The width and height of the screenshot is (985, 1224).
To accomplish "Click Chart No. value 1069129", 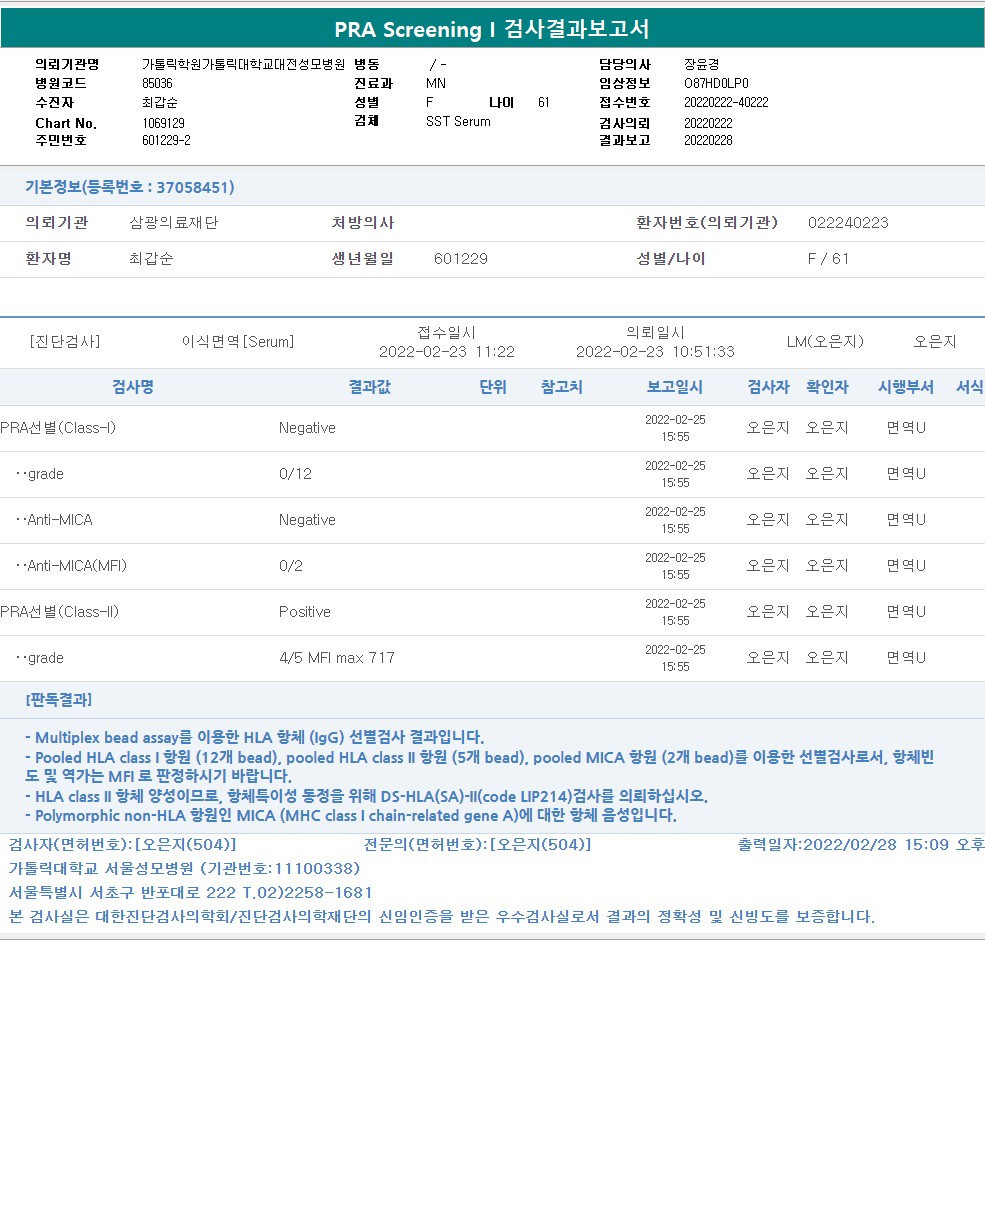I will click(163, 123).
